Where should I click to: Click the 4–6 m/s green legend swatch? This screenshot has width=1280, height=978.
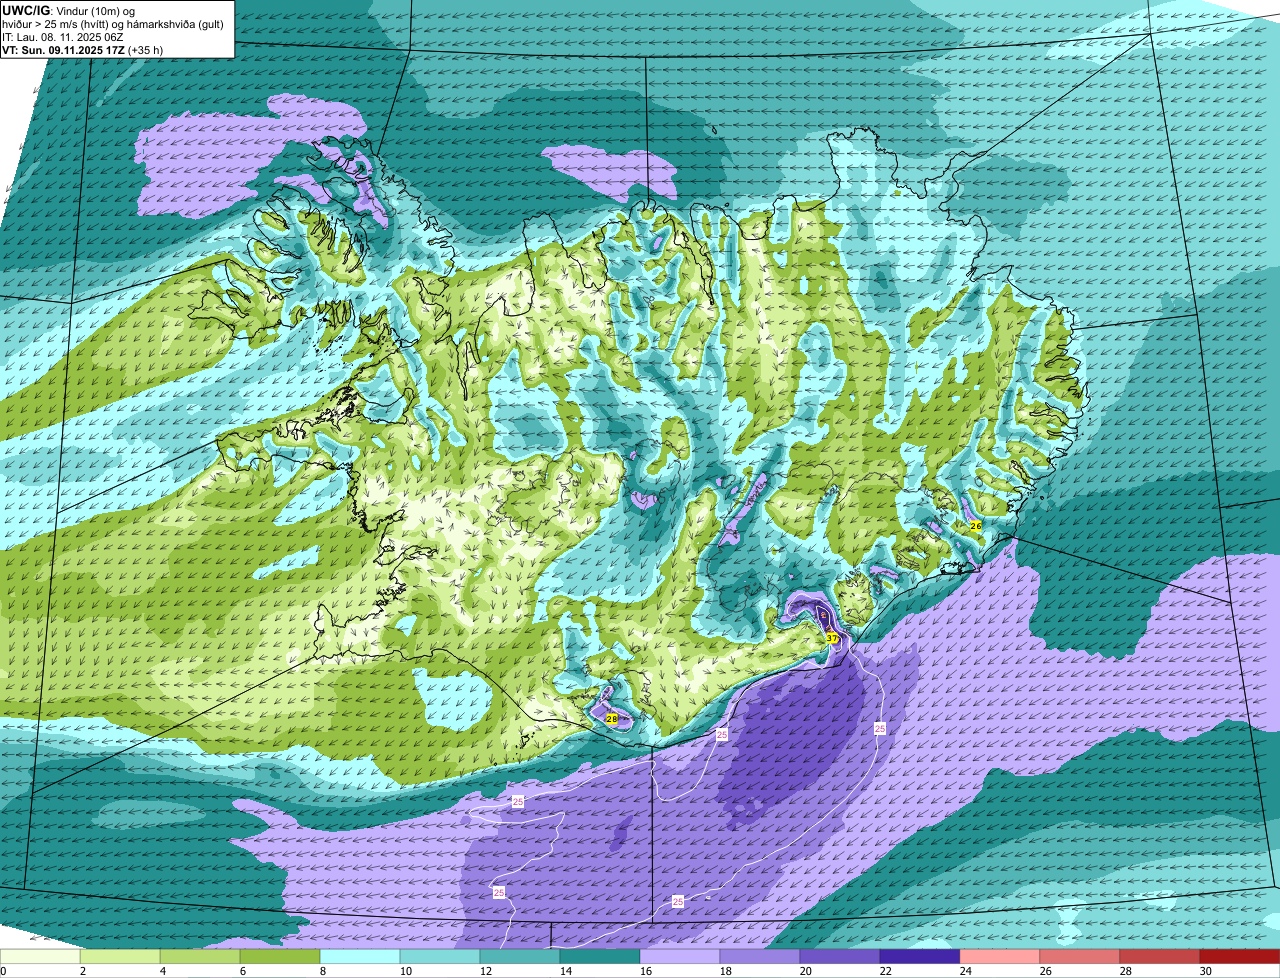pyautogui.click(x=200, y=956)
